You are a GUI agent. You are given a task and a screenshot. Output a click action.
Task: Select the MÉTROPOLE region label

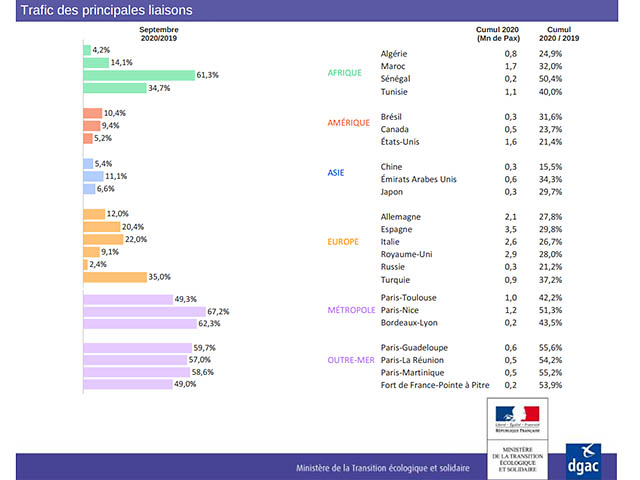coord(352,310)
